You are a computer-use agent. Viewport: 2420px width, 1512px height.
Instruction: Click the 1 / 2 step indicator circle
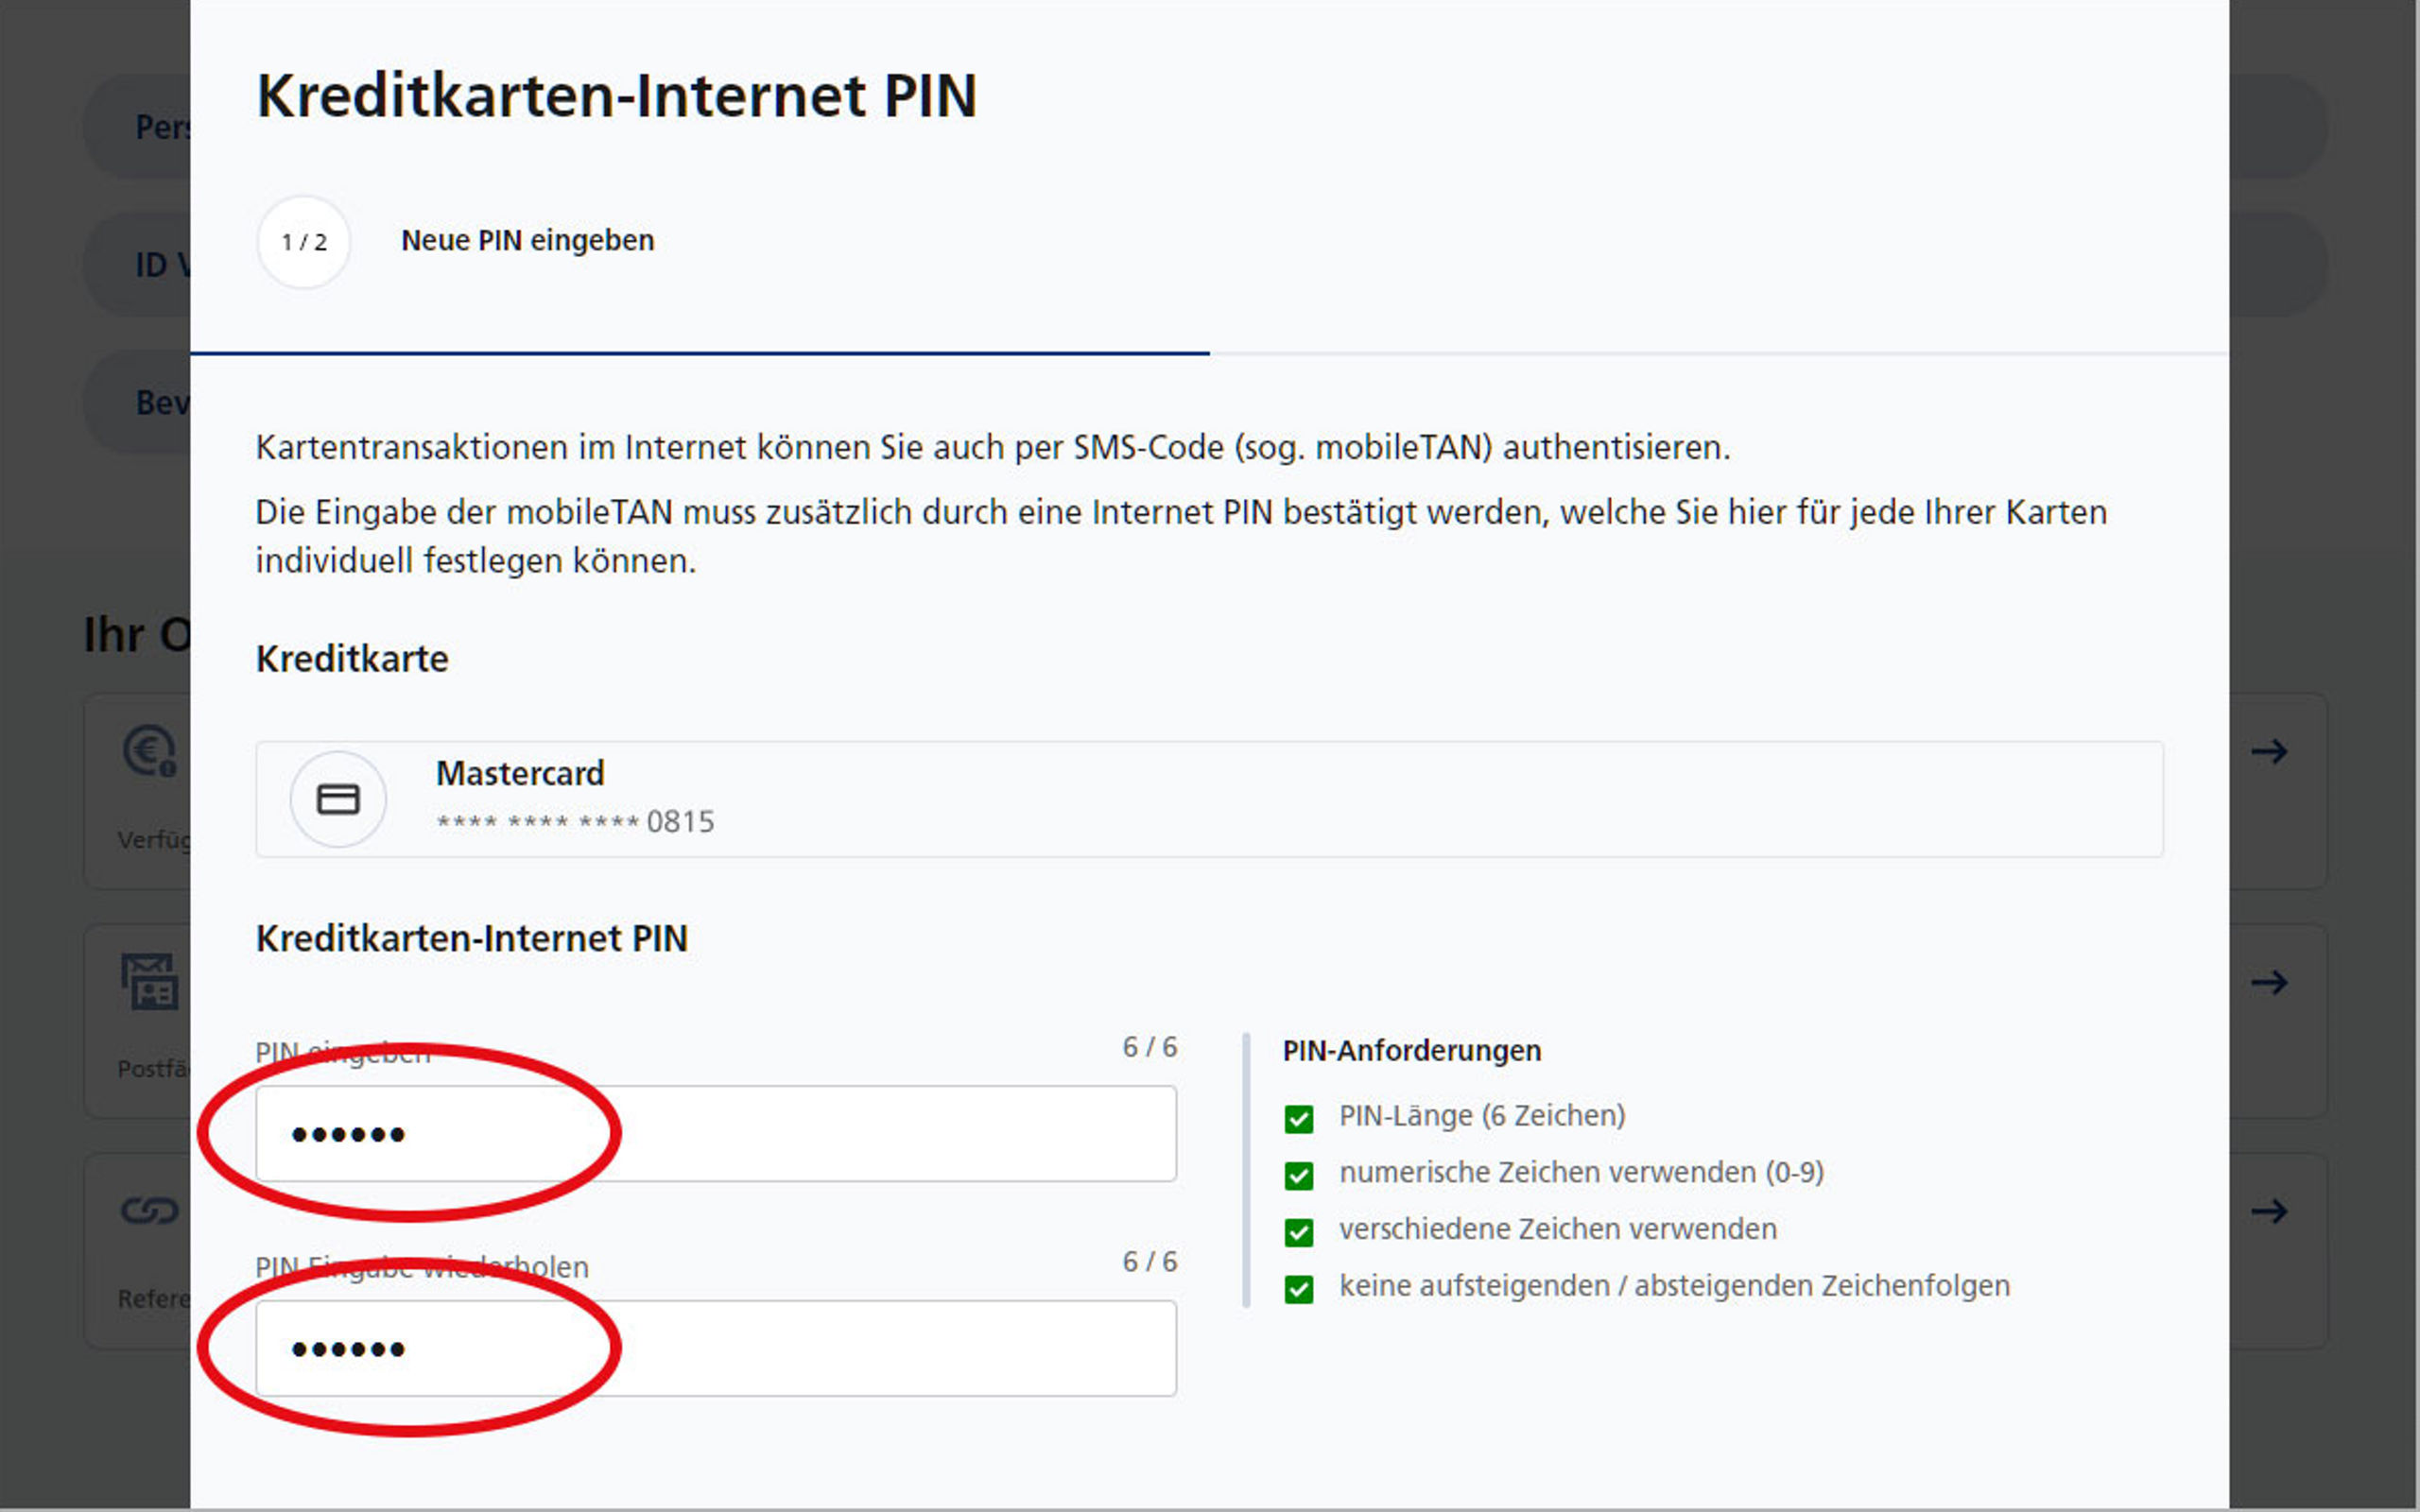[304, 242]
